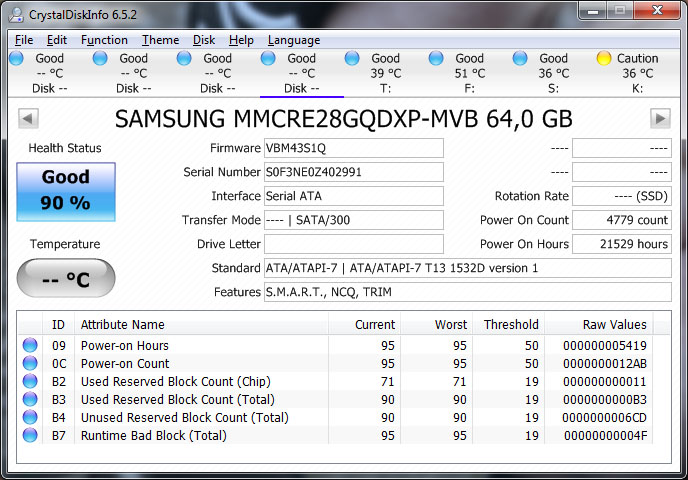Click the Worst column header
This screenshot has height=480, width=688.
(x=436, y=325)
